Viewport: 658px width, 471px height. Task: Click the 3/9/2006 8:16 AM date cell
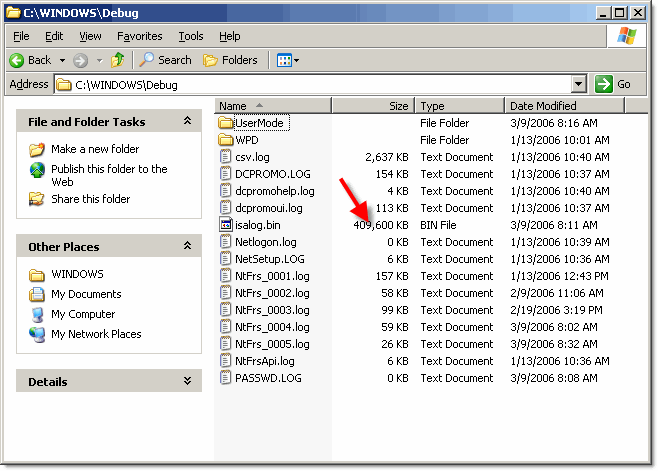[x=554, y=123]
